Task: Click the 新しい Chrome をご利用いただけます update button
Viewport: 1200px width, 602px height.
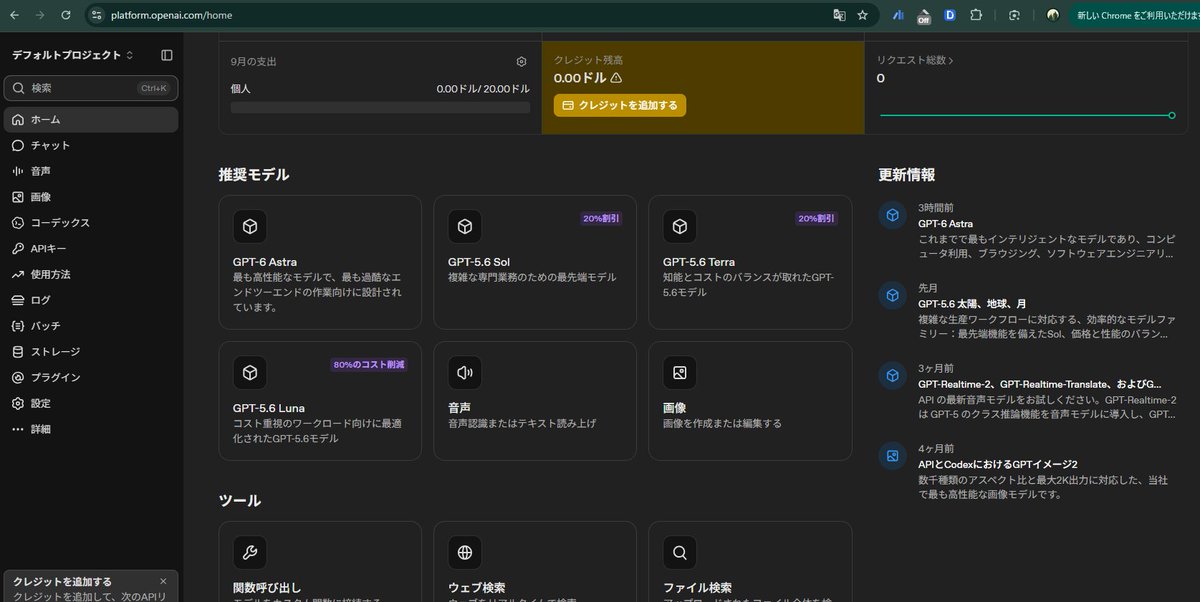Action: 1136,15
